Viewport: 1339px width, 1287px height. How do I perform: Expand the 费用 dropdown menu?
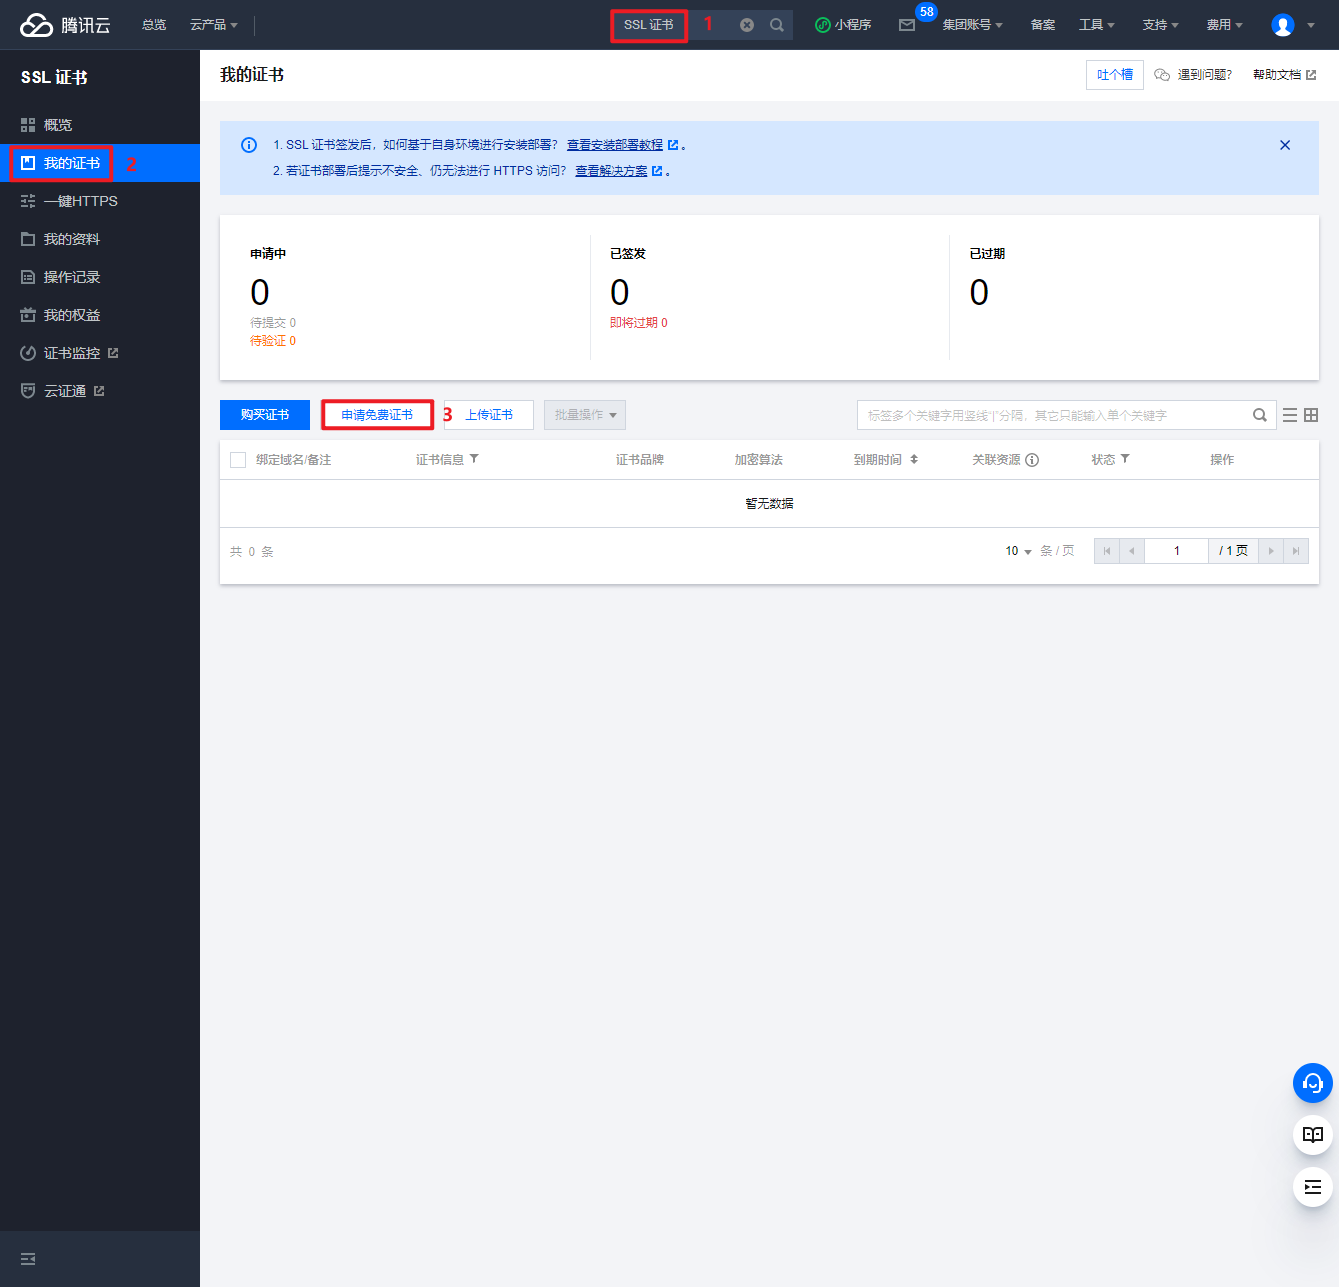[1225, 25]
